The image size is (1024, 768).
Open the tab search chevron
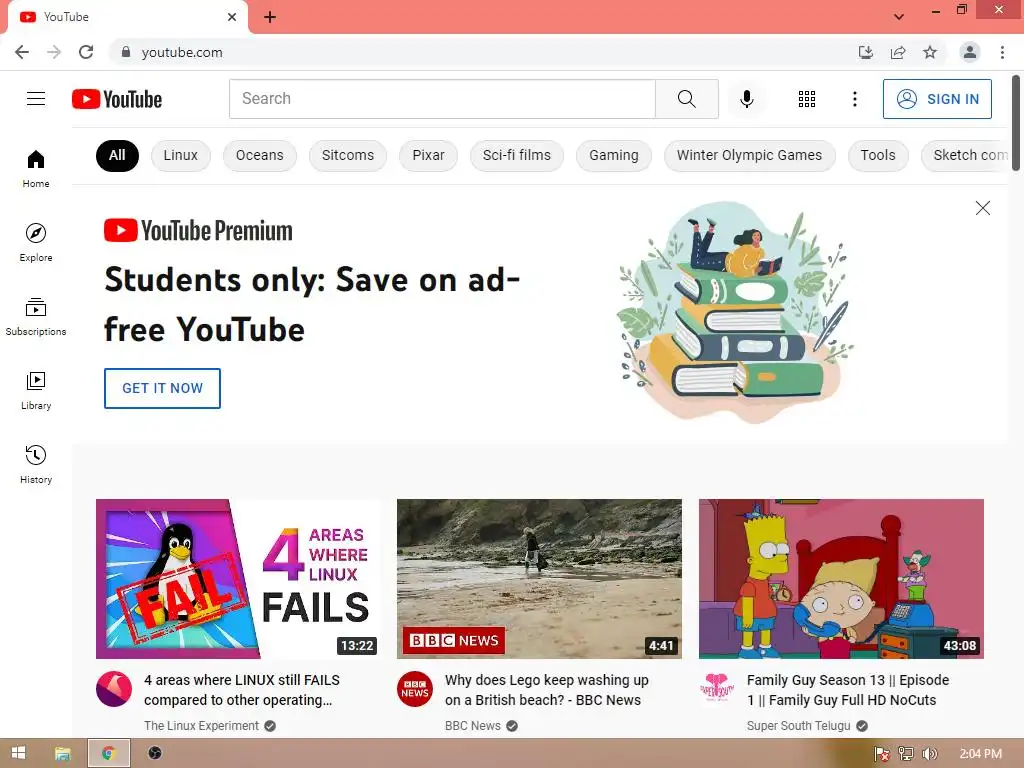(x=899, y=16)
